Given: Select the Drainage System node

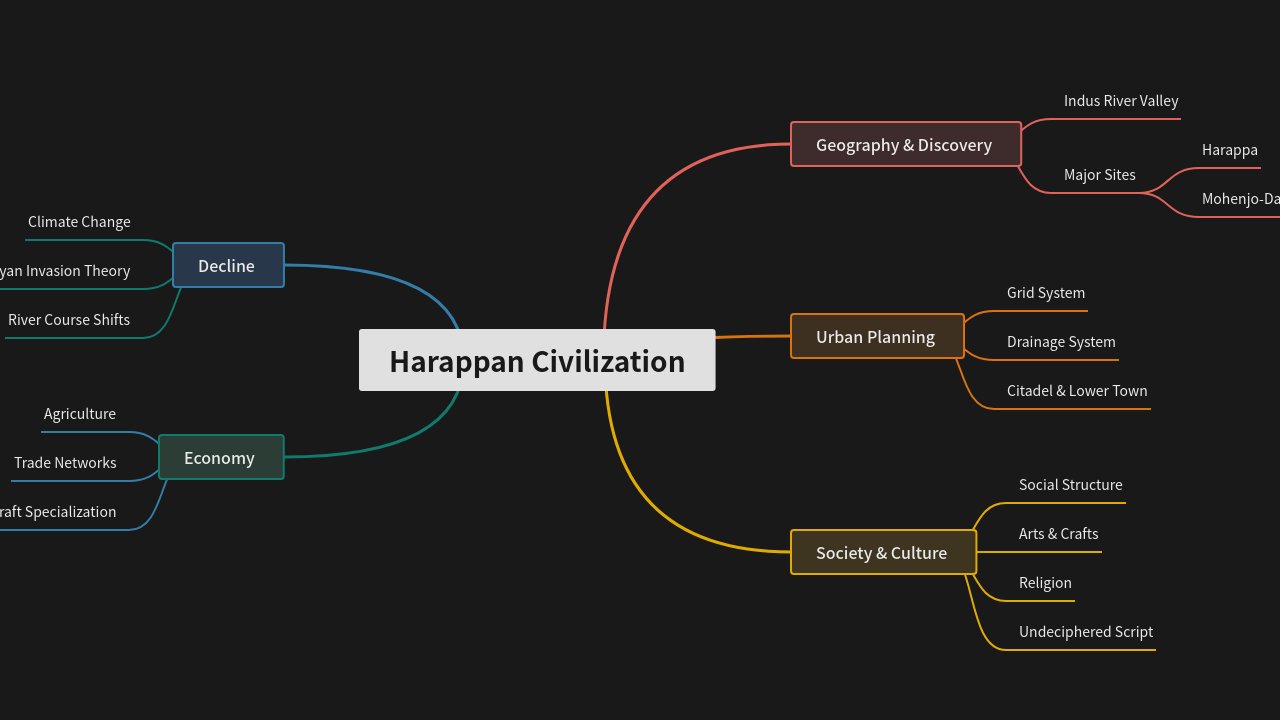Looking at the screenshot, I should click(1061, 341).
